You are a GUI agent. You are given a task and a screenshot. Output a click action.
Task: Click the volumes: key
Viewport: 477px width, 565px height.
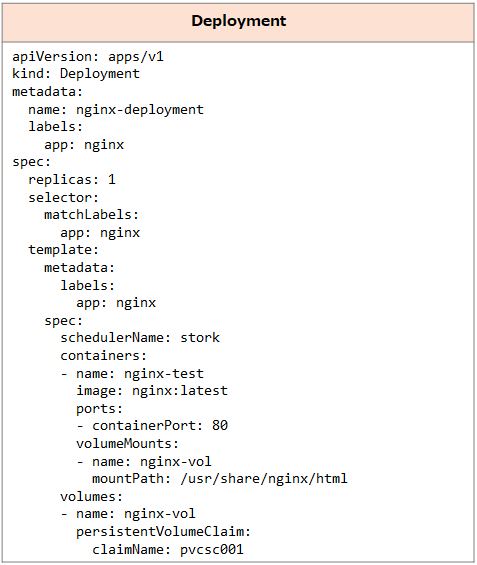(92, 497)
